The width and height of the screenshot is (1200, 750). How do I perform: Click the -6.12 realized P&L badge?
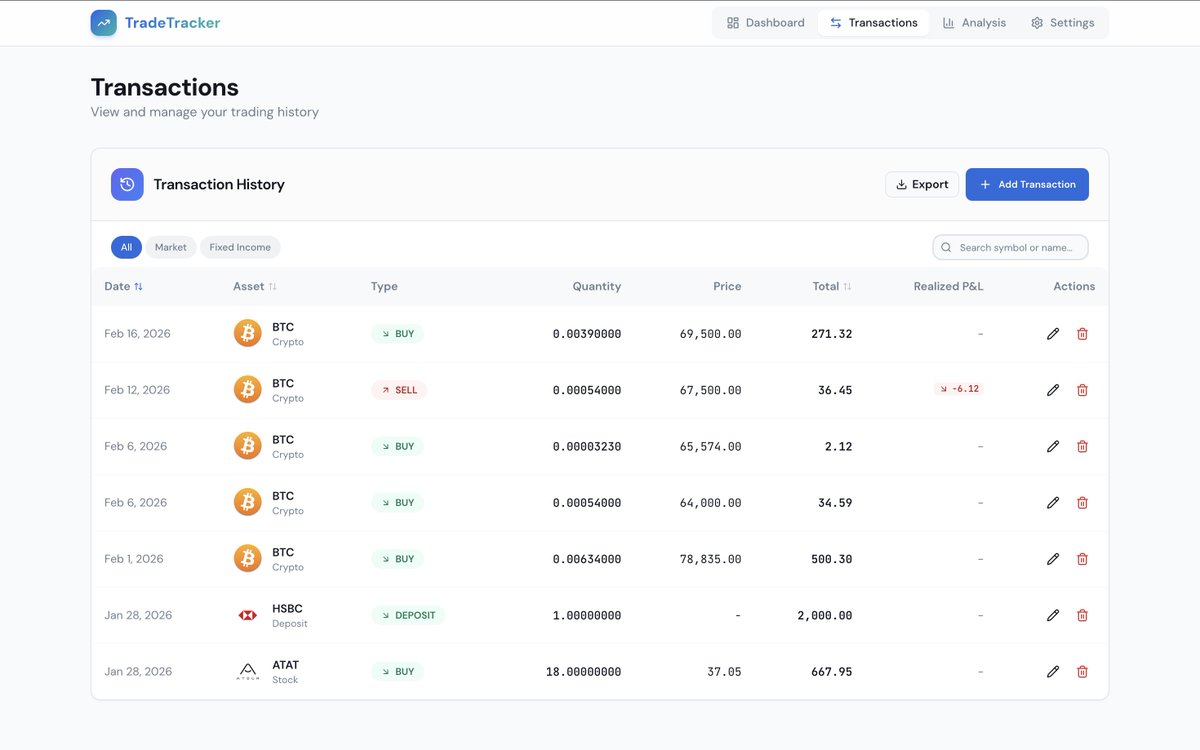959,389
